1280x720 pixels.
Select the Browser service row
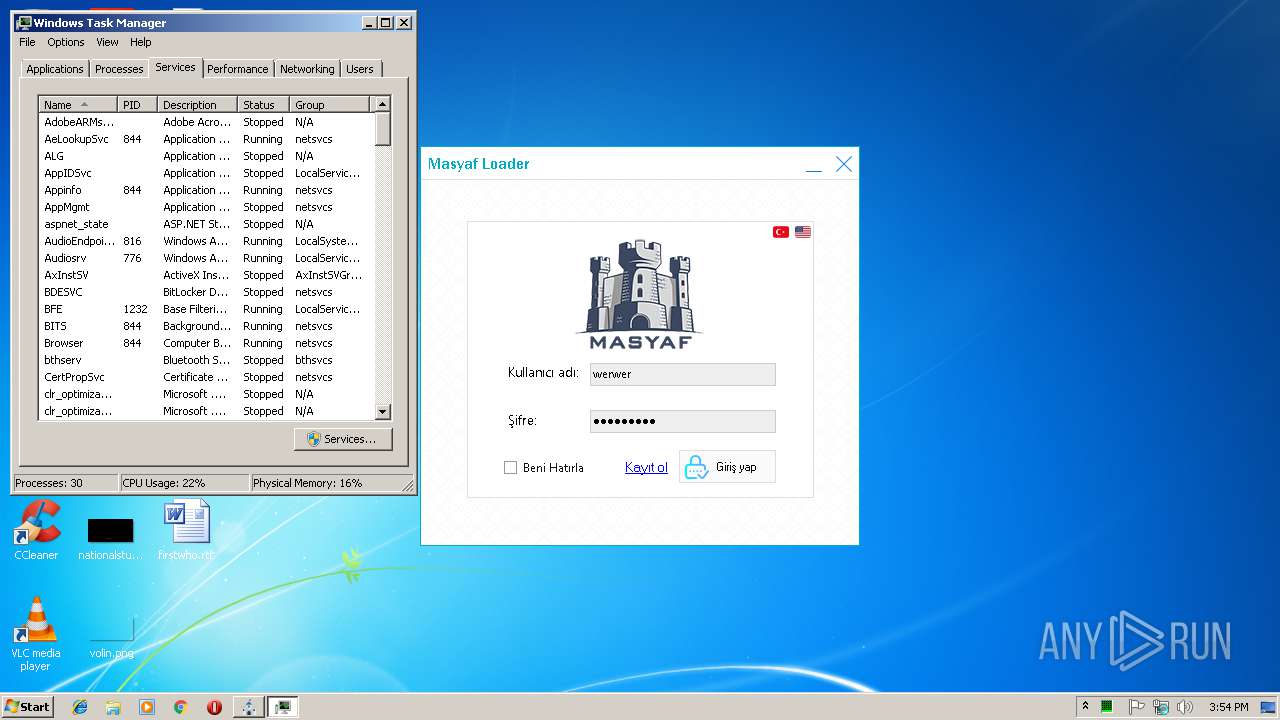click(206, 343)
